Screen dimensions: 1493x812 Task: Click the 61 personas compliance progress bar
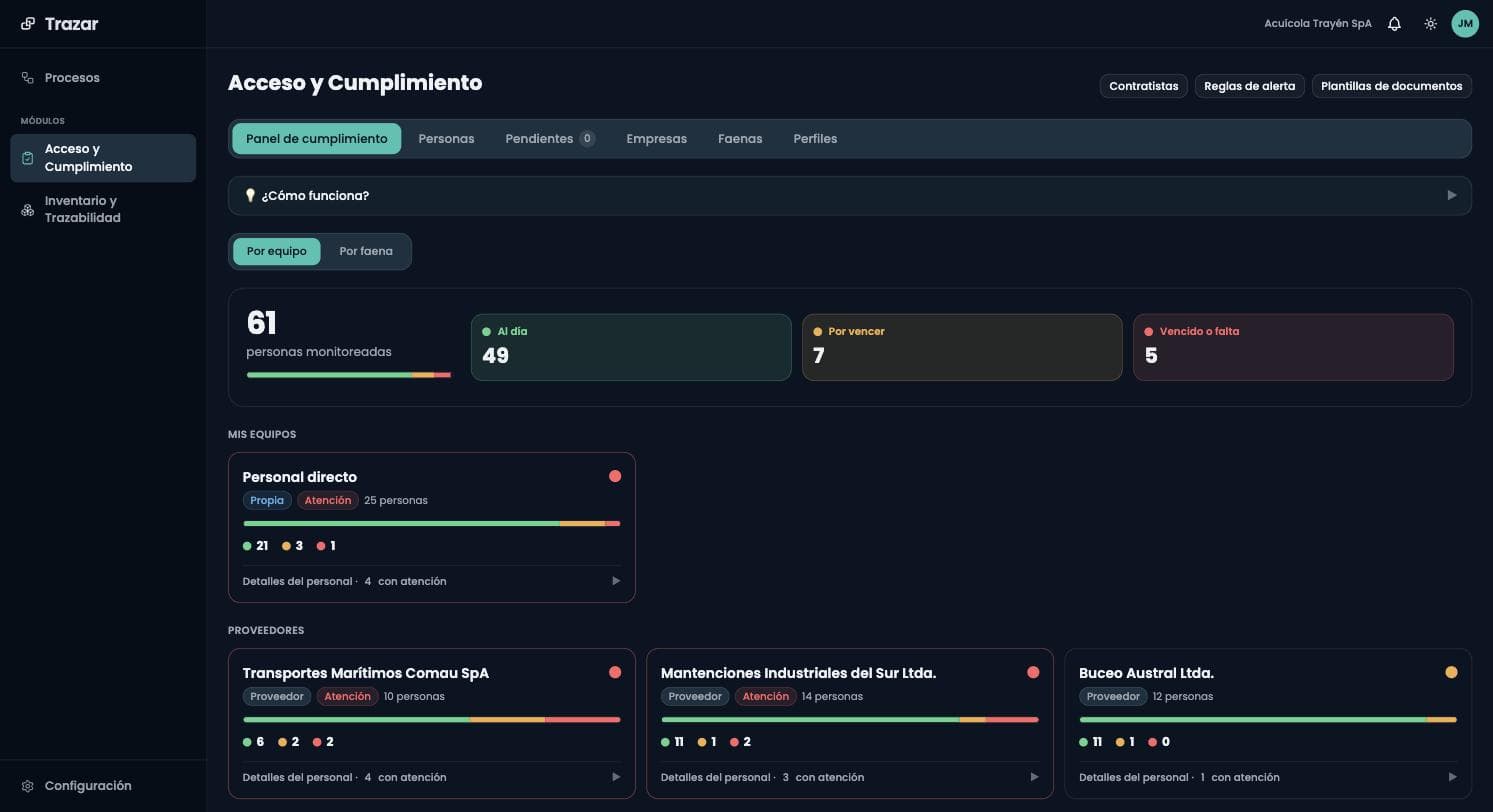coord(348,375)
